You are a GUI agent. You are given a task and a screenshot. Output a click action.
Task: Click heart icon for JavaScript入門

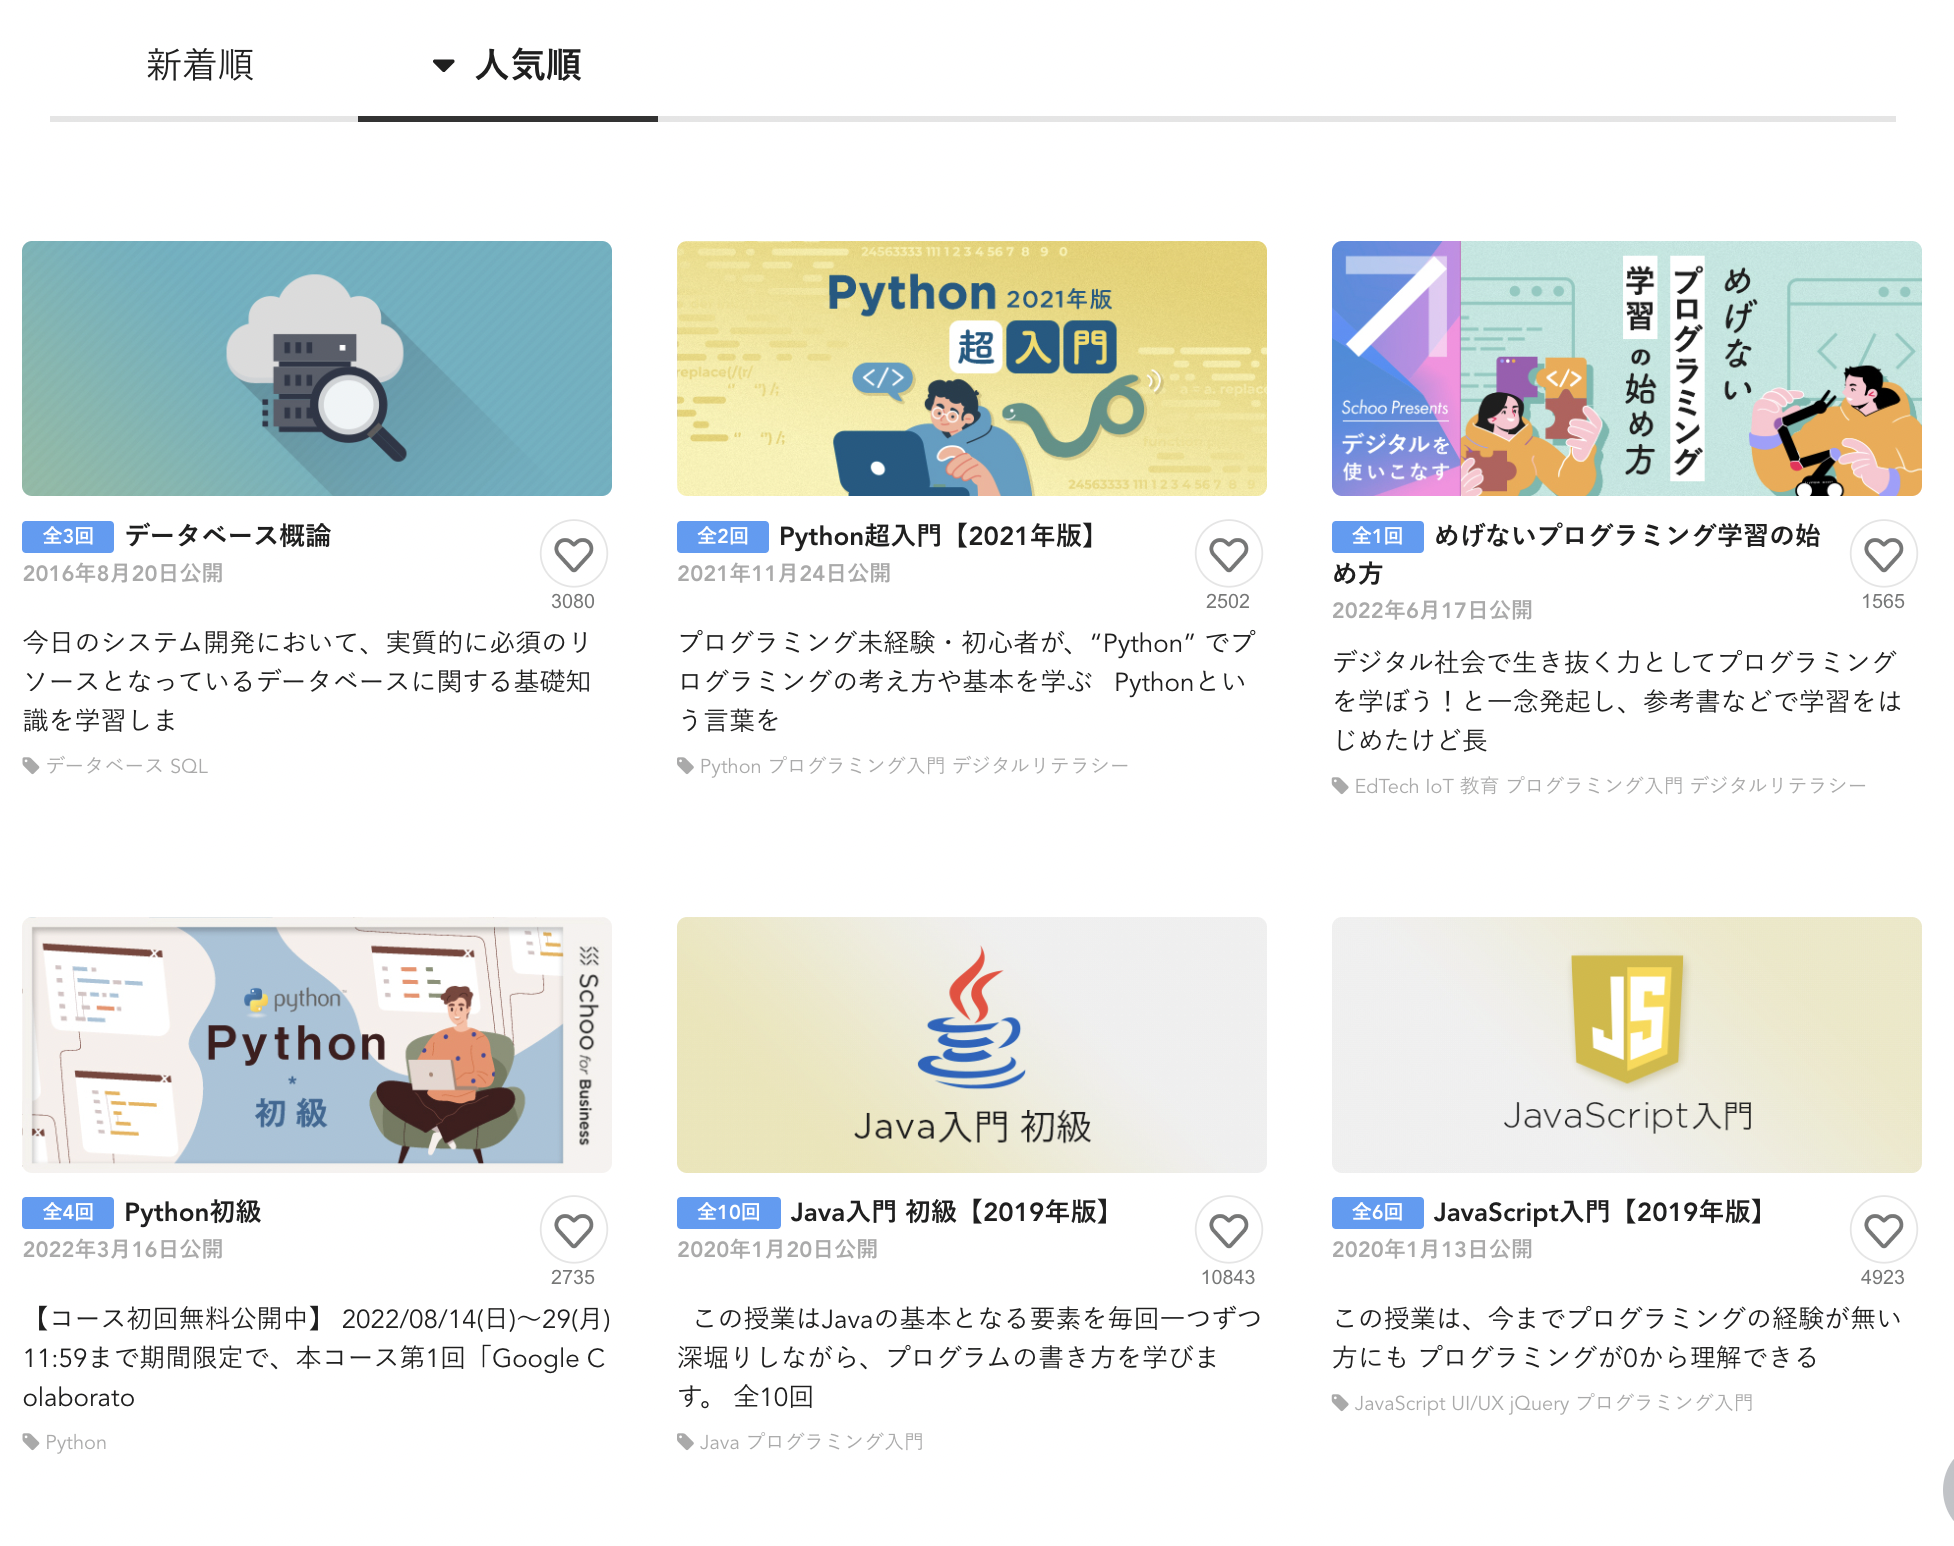pos(1883,1230)
